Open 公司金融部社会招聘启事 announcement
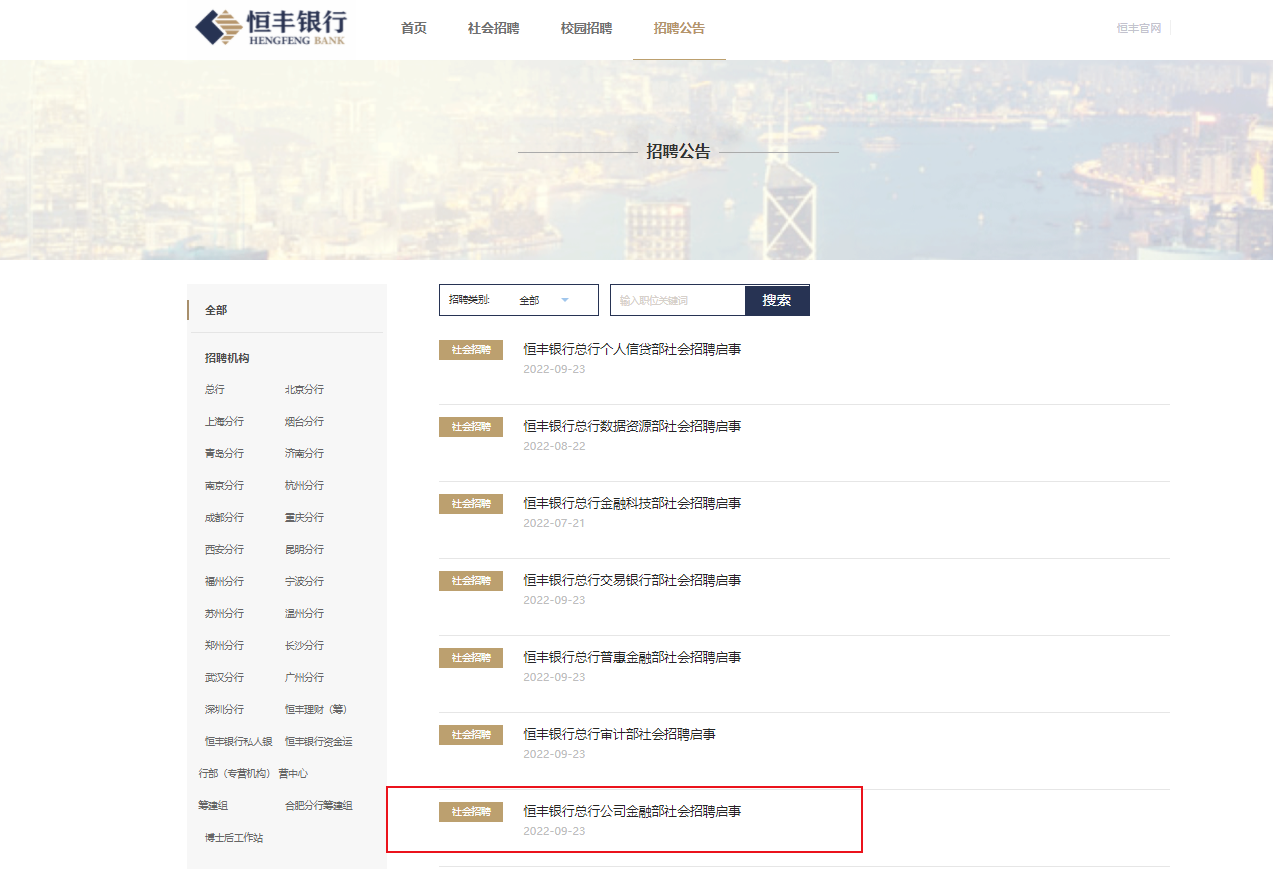 (632, 811)
